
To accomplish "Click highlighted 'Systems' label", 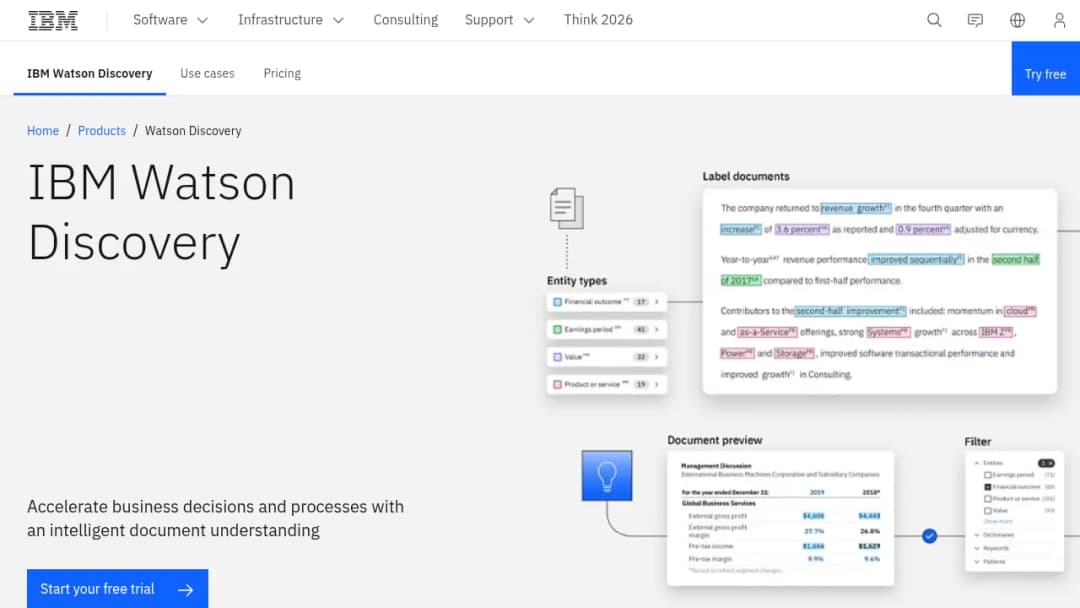I will [888, 332].
